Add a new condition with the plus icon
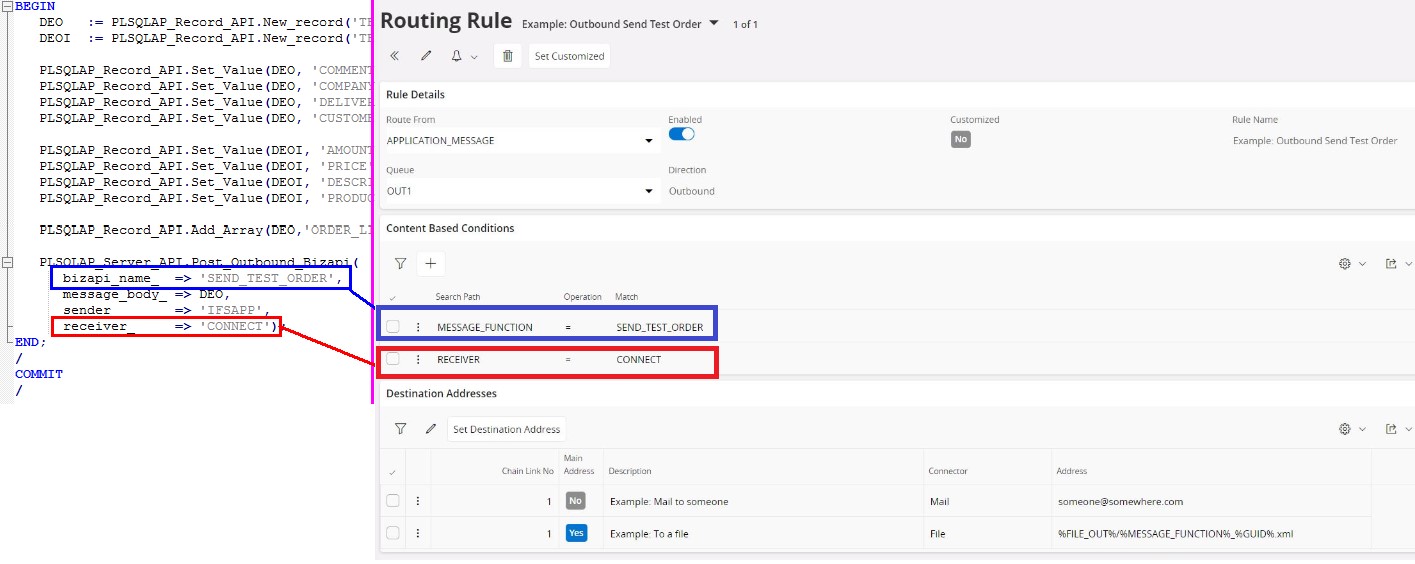Viewport: 1415px width, 564px height. pyautogui.click(x=431, y=264)
